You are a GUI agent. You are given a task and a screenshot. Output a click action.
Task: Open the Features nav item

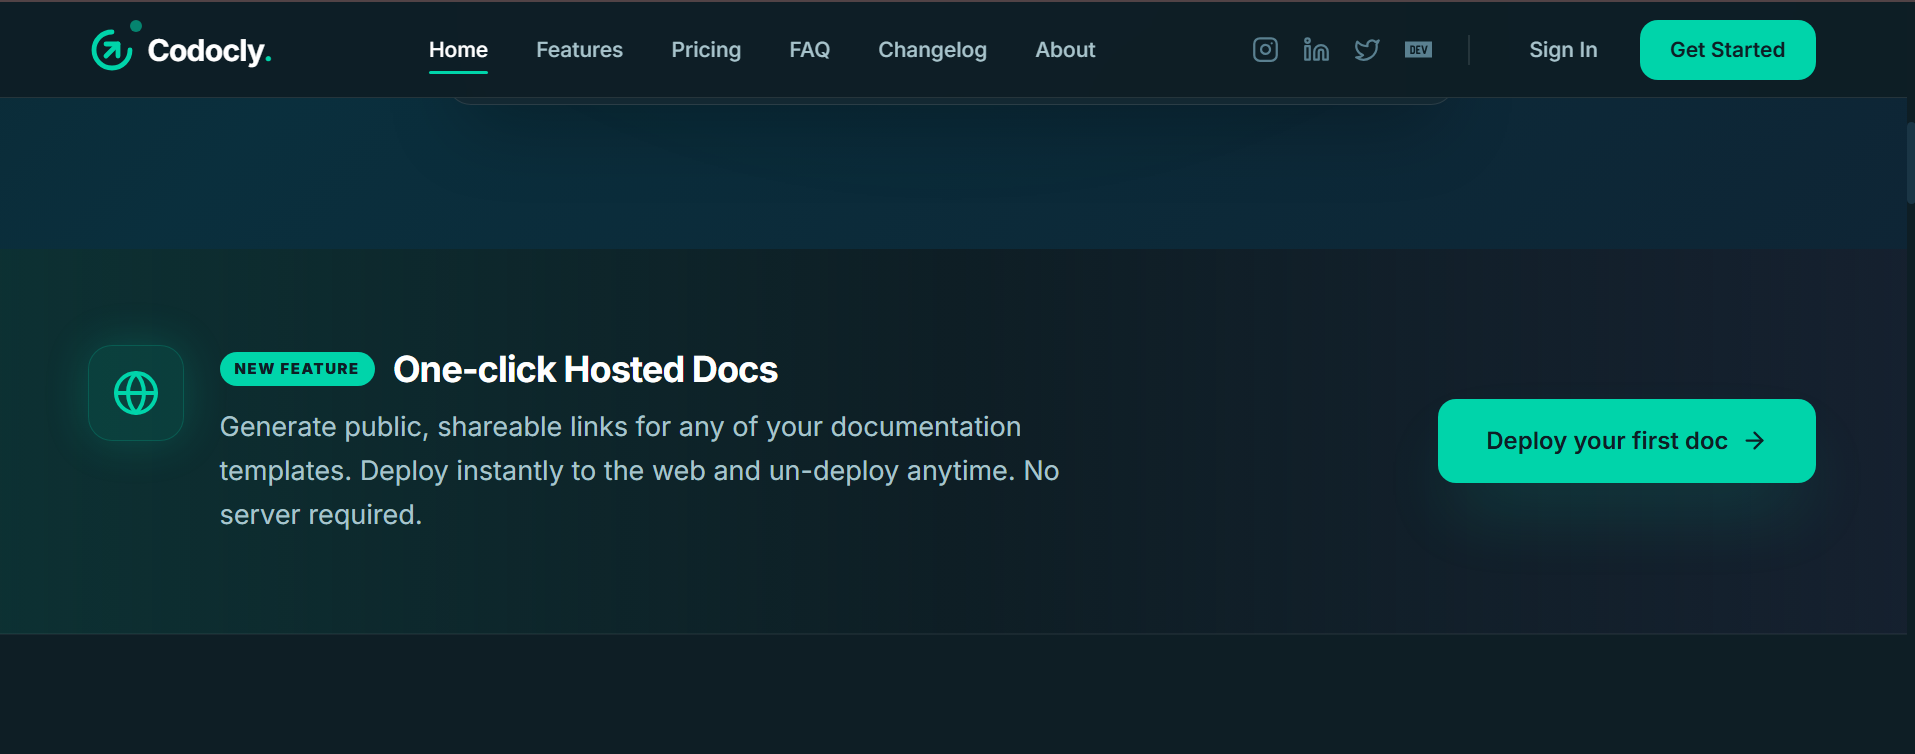(x=579, y=50)
